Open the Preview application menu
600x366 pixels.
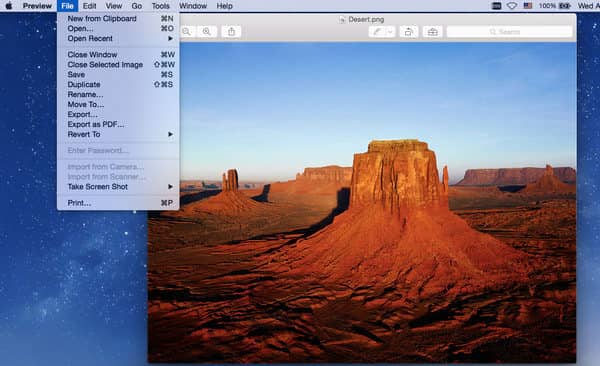click(x=37, y=6)
